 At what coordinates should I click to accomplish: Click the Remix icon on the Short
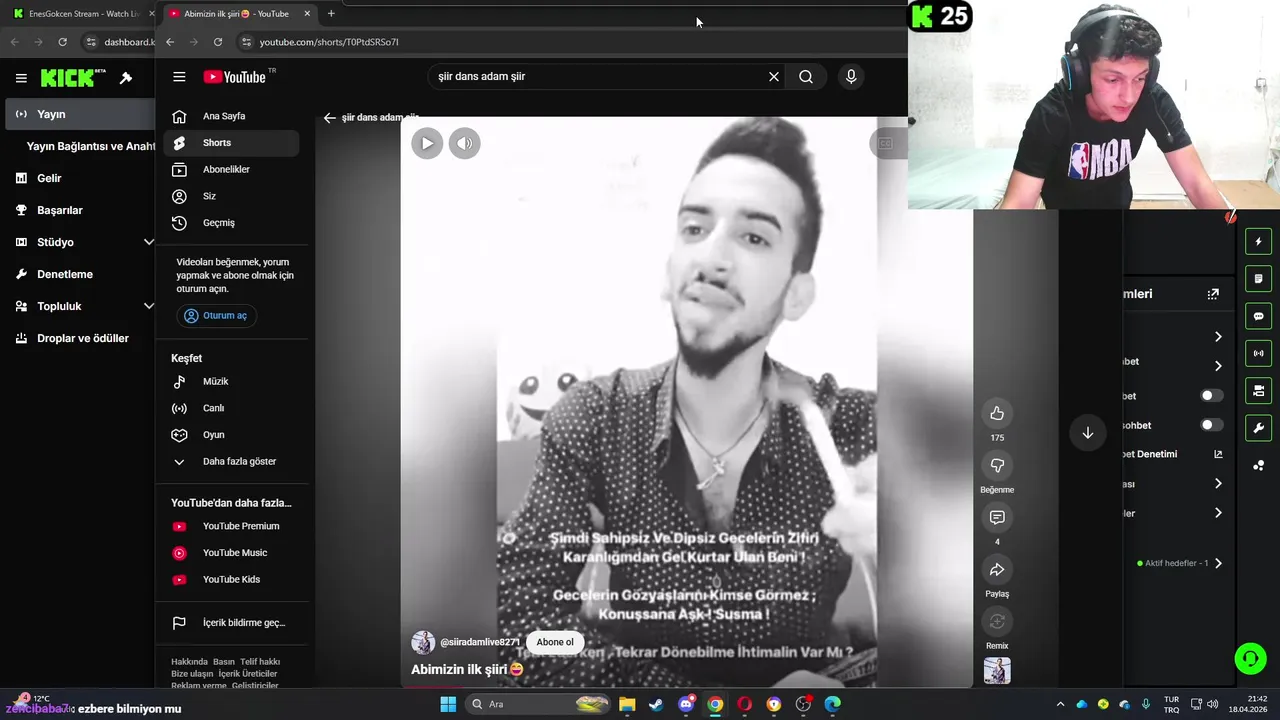997,621
